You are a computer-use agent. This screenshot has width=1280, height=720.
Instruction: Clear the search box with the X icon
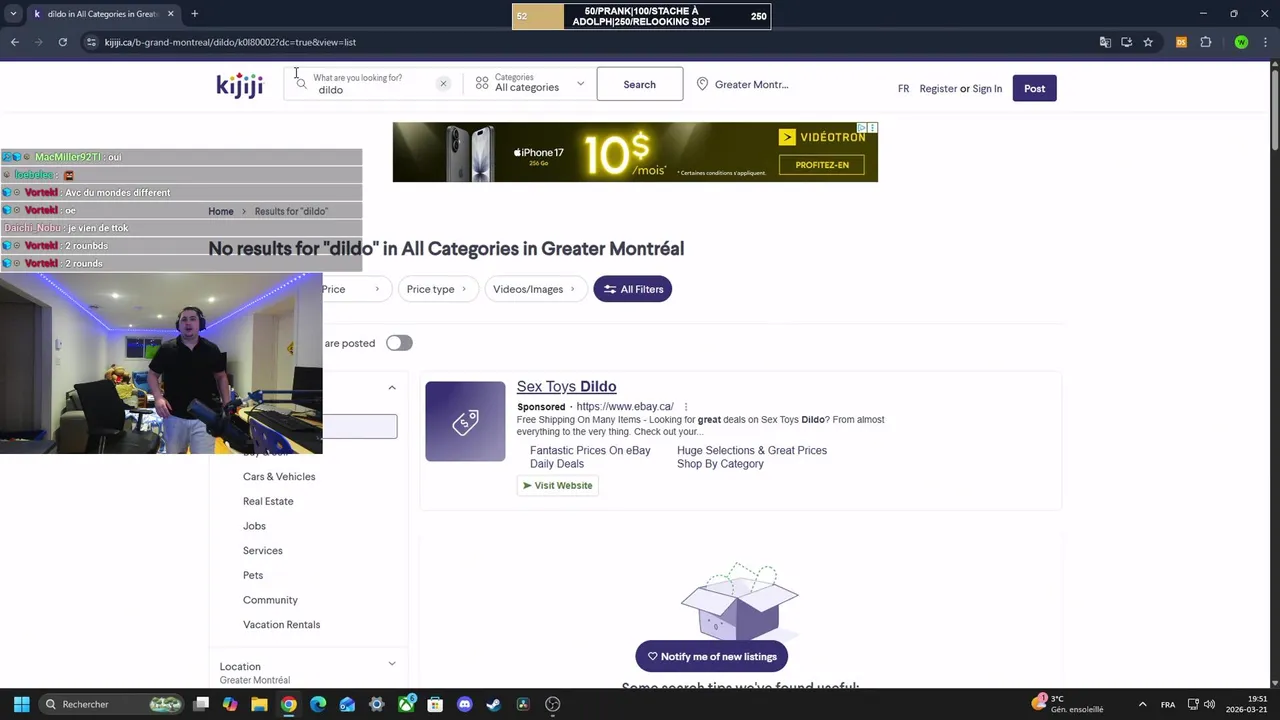[443, 84]
